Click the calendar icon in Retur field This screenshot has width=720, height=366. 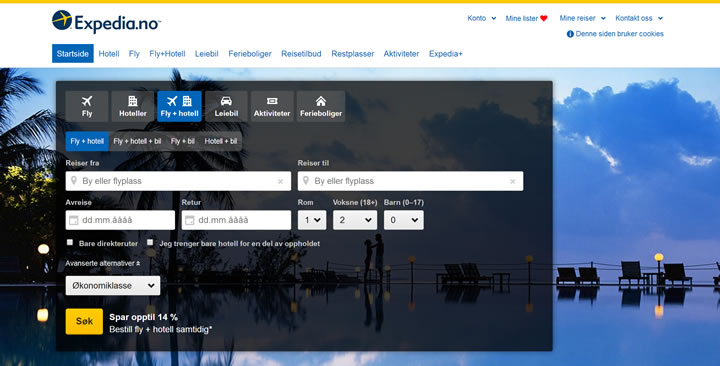click(190, 220)
